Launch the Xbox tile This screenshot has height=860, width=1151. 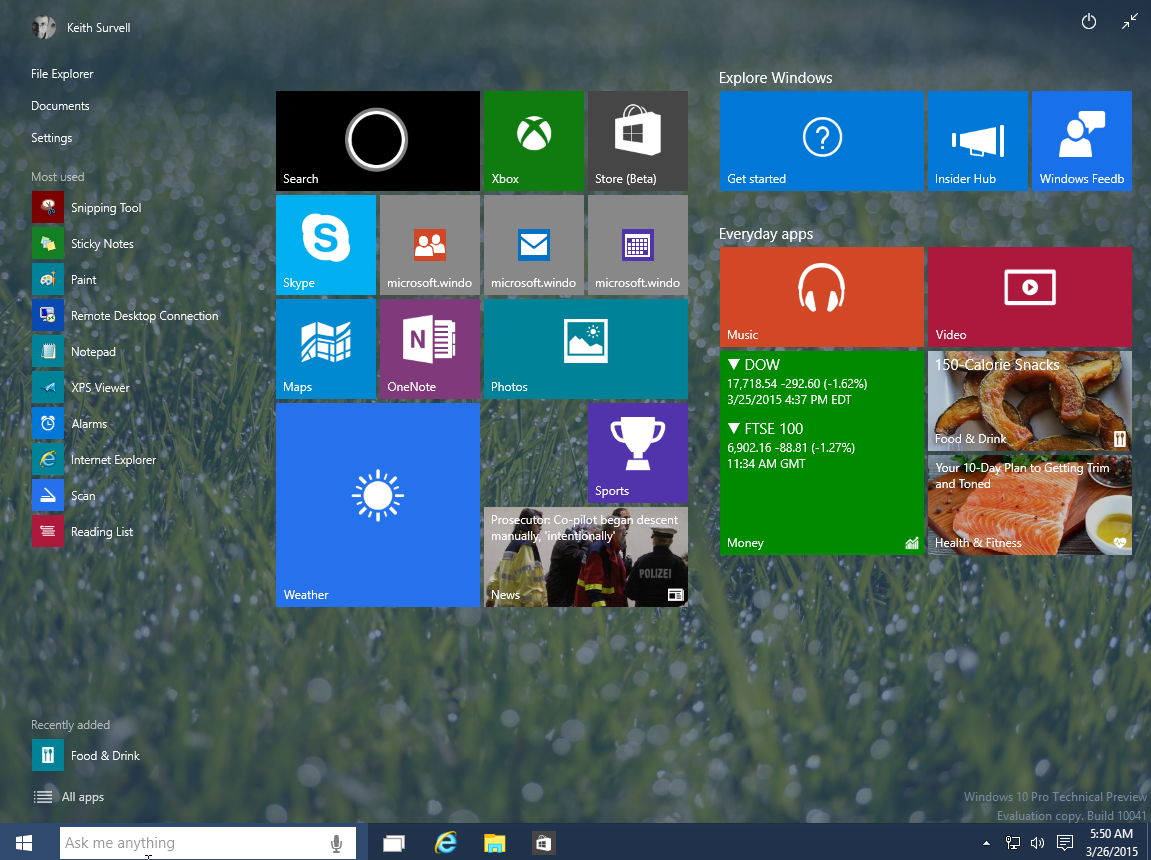(x=534, y=141)
